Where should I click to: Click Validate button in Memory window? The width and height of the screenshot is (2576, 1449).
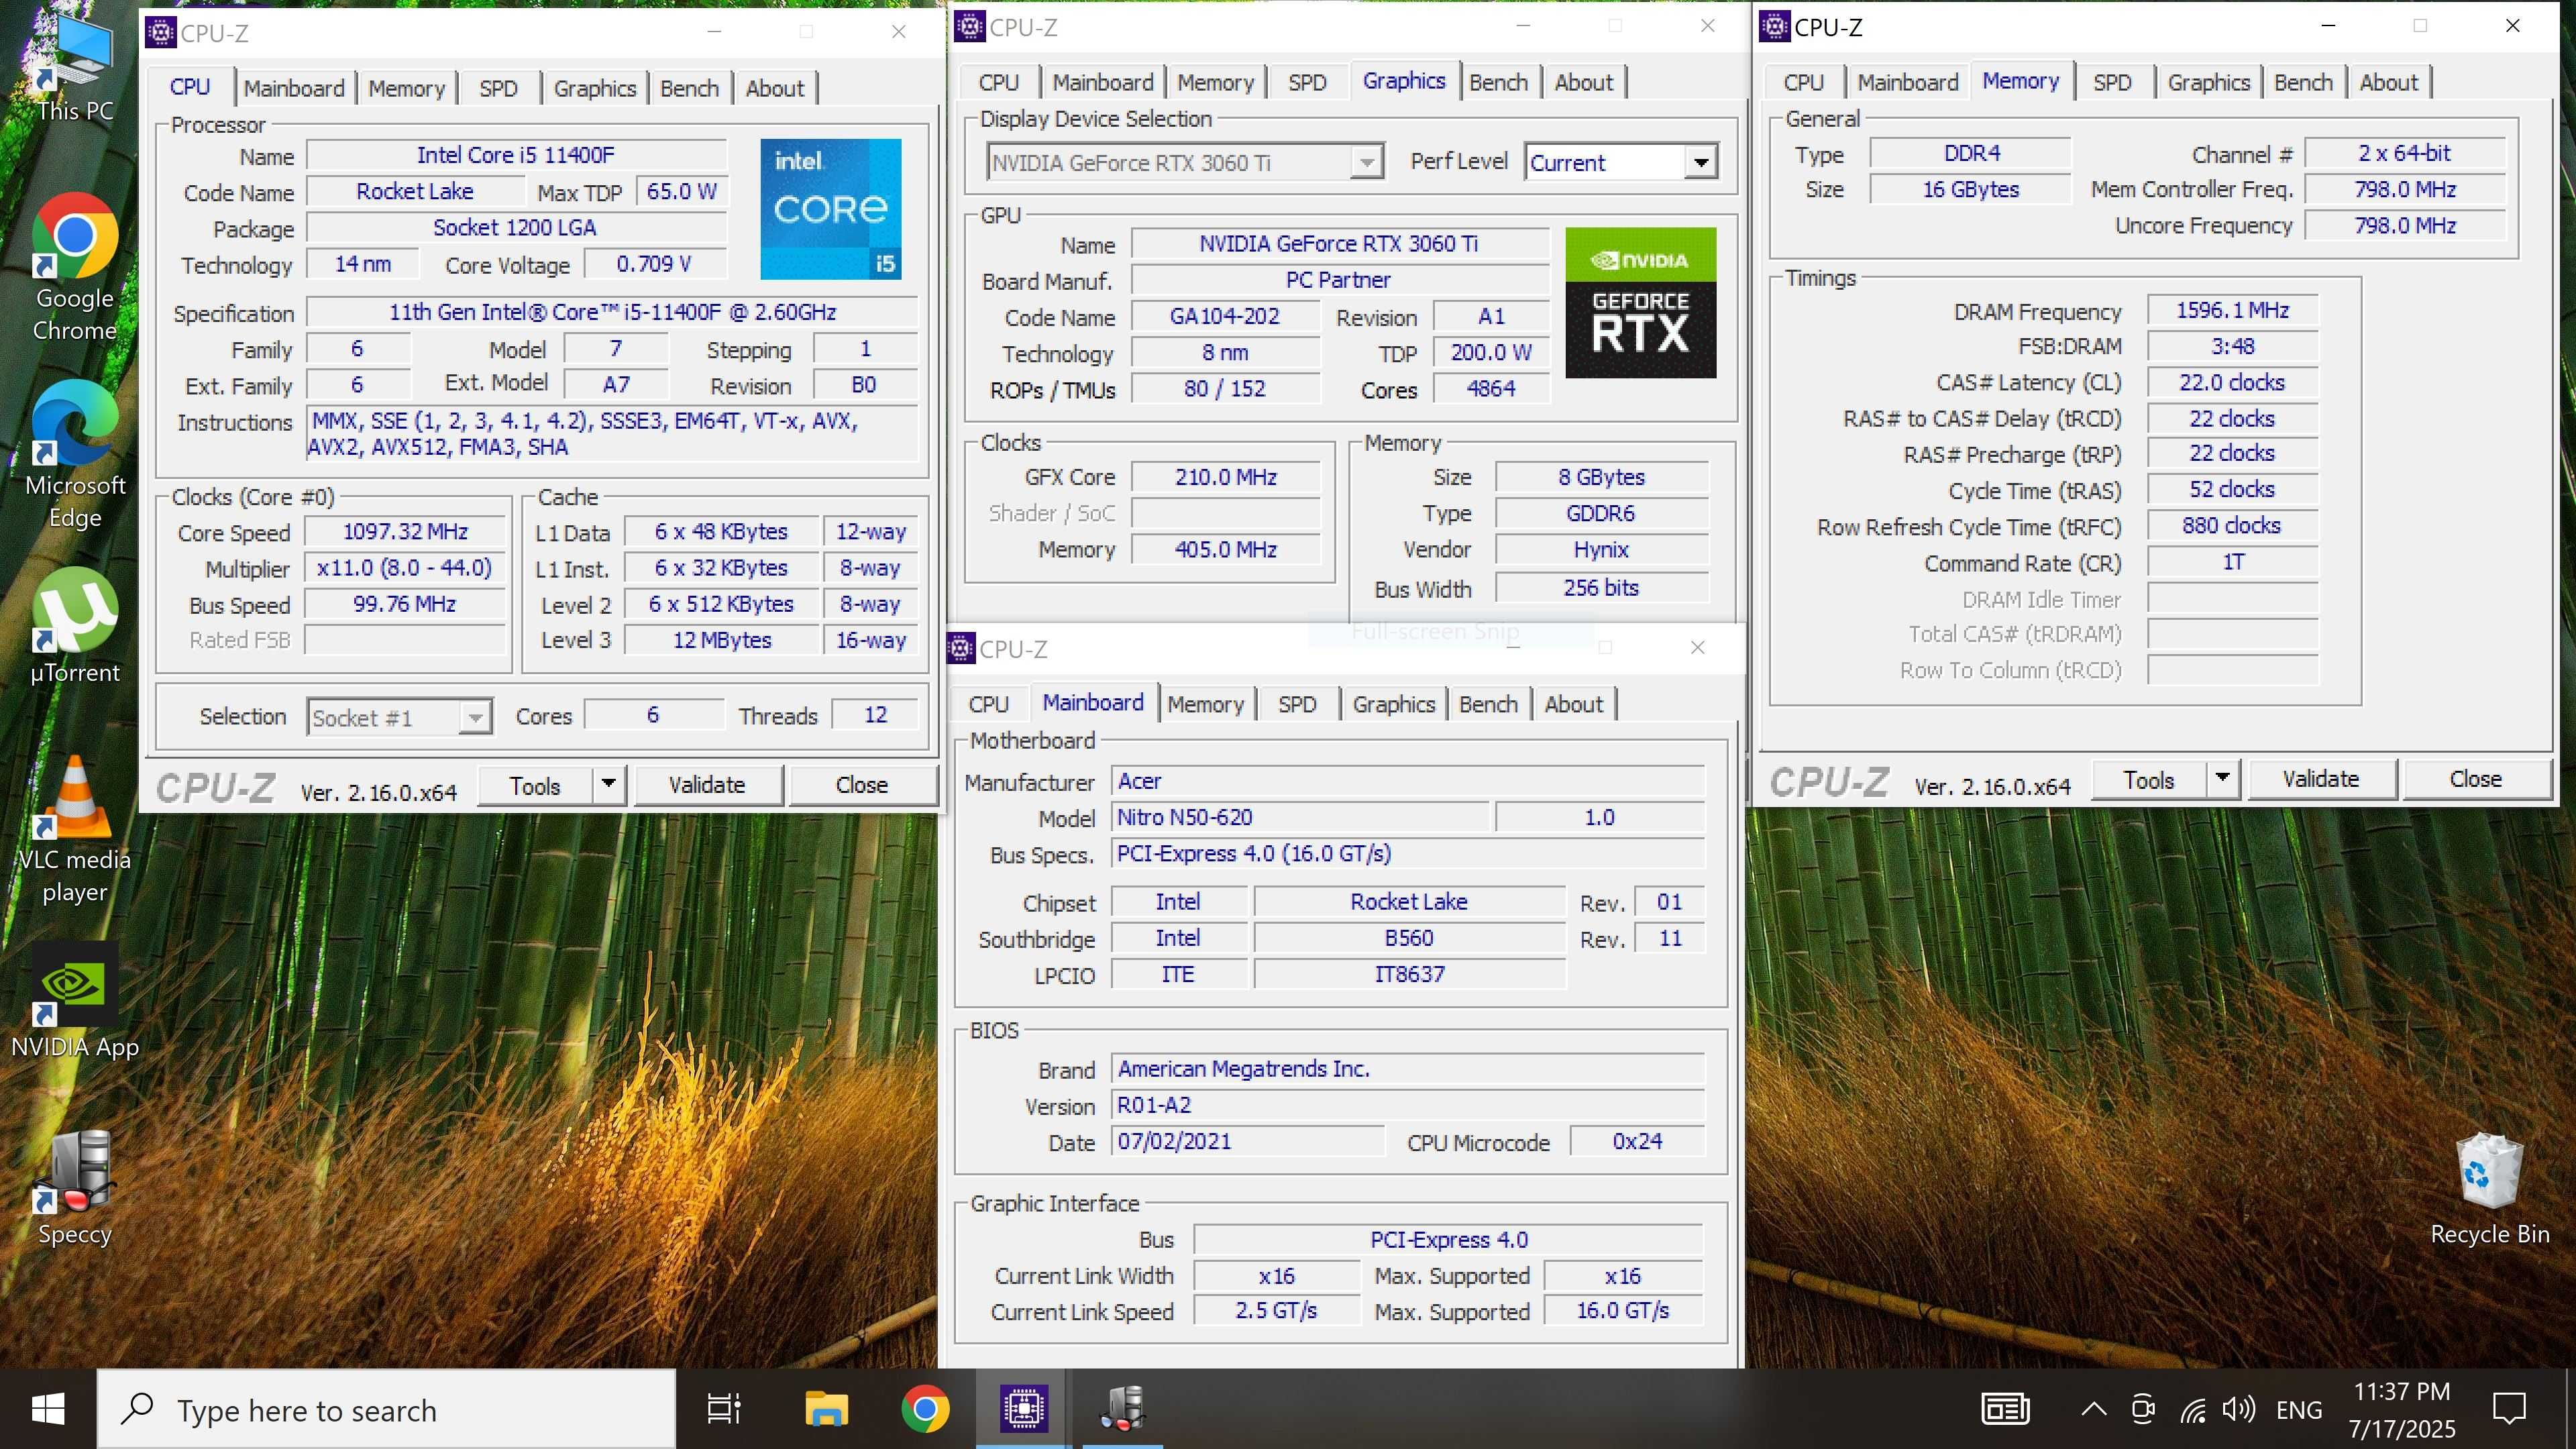2320,779
